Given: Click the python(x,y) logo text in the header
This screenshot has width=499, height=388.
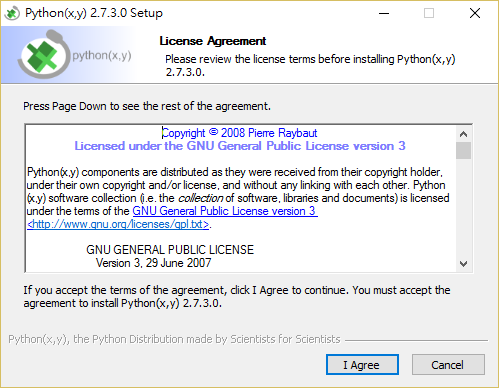Looking at the screenshot, I should (x=102, y=55).
